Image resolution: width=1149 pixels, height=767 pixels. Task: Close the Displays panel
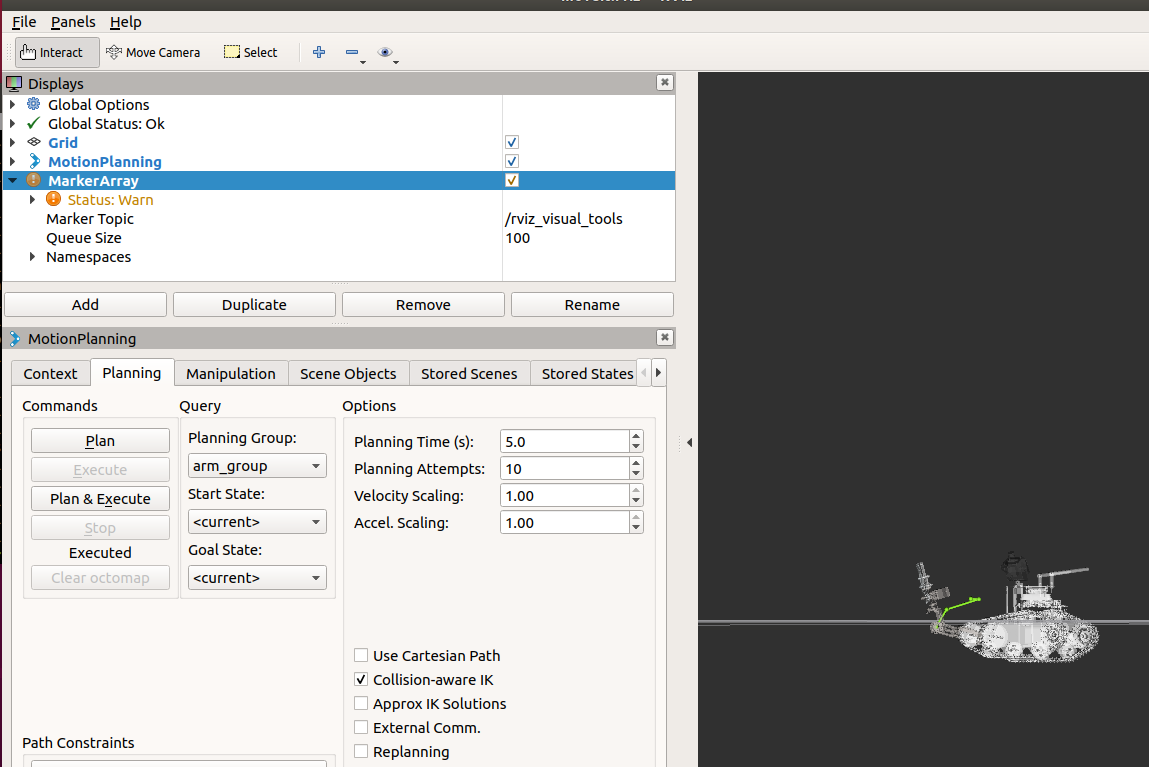(665, 82)
